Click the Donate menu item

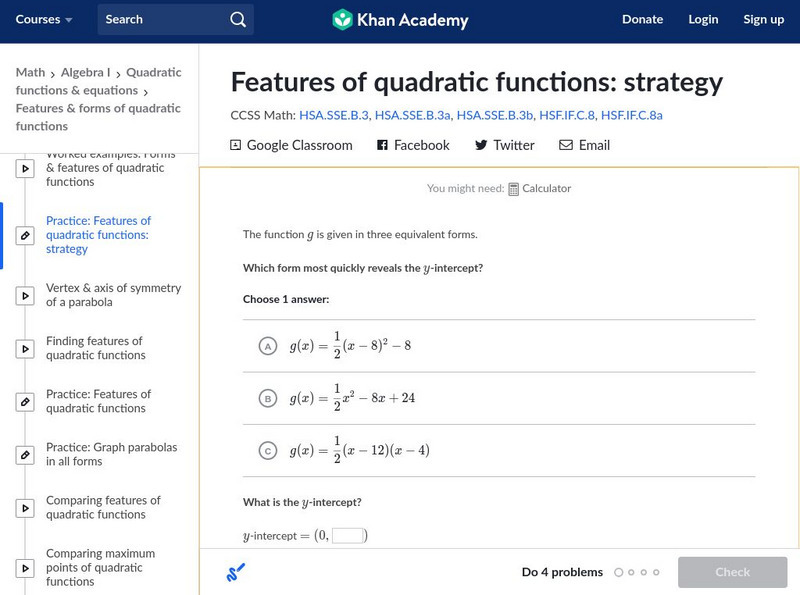point(642,20)
